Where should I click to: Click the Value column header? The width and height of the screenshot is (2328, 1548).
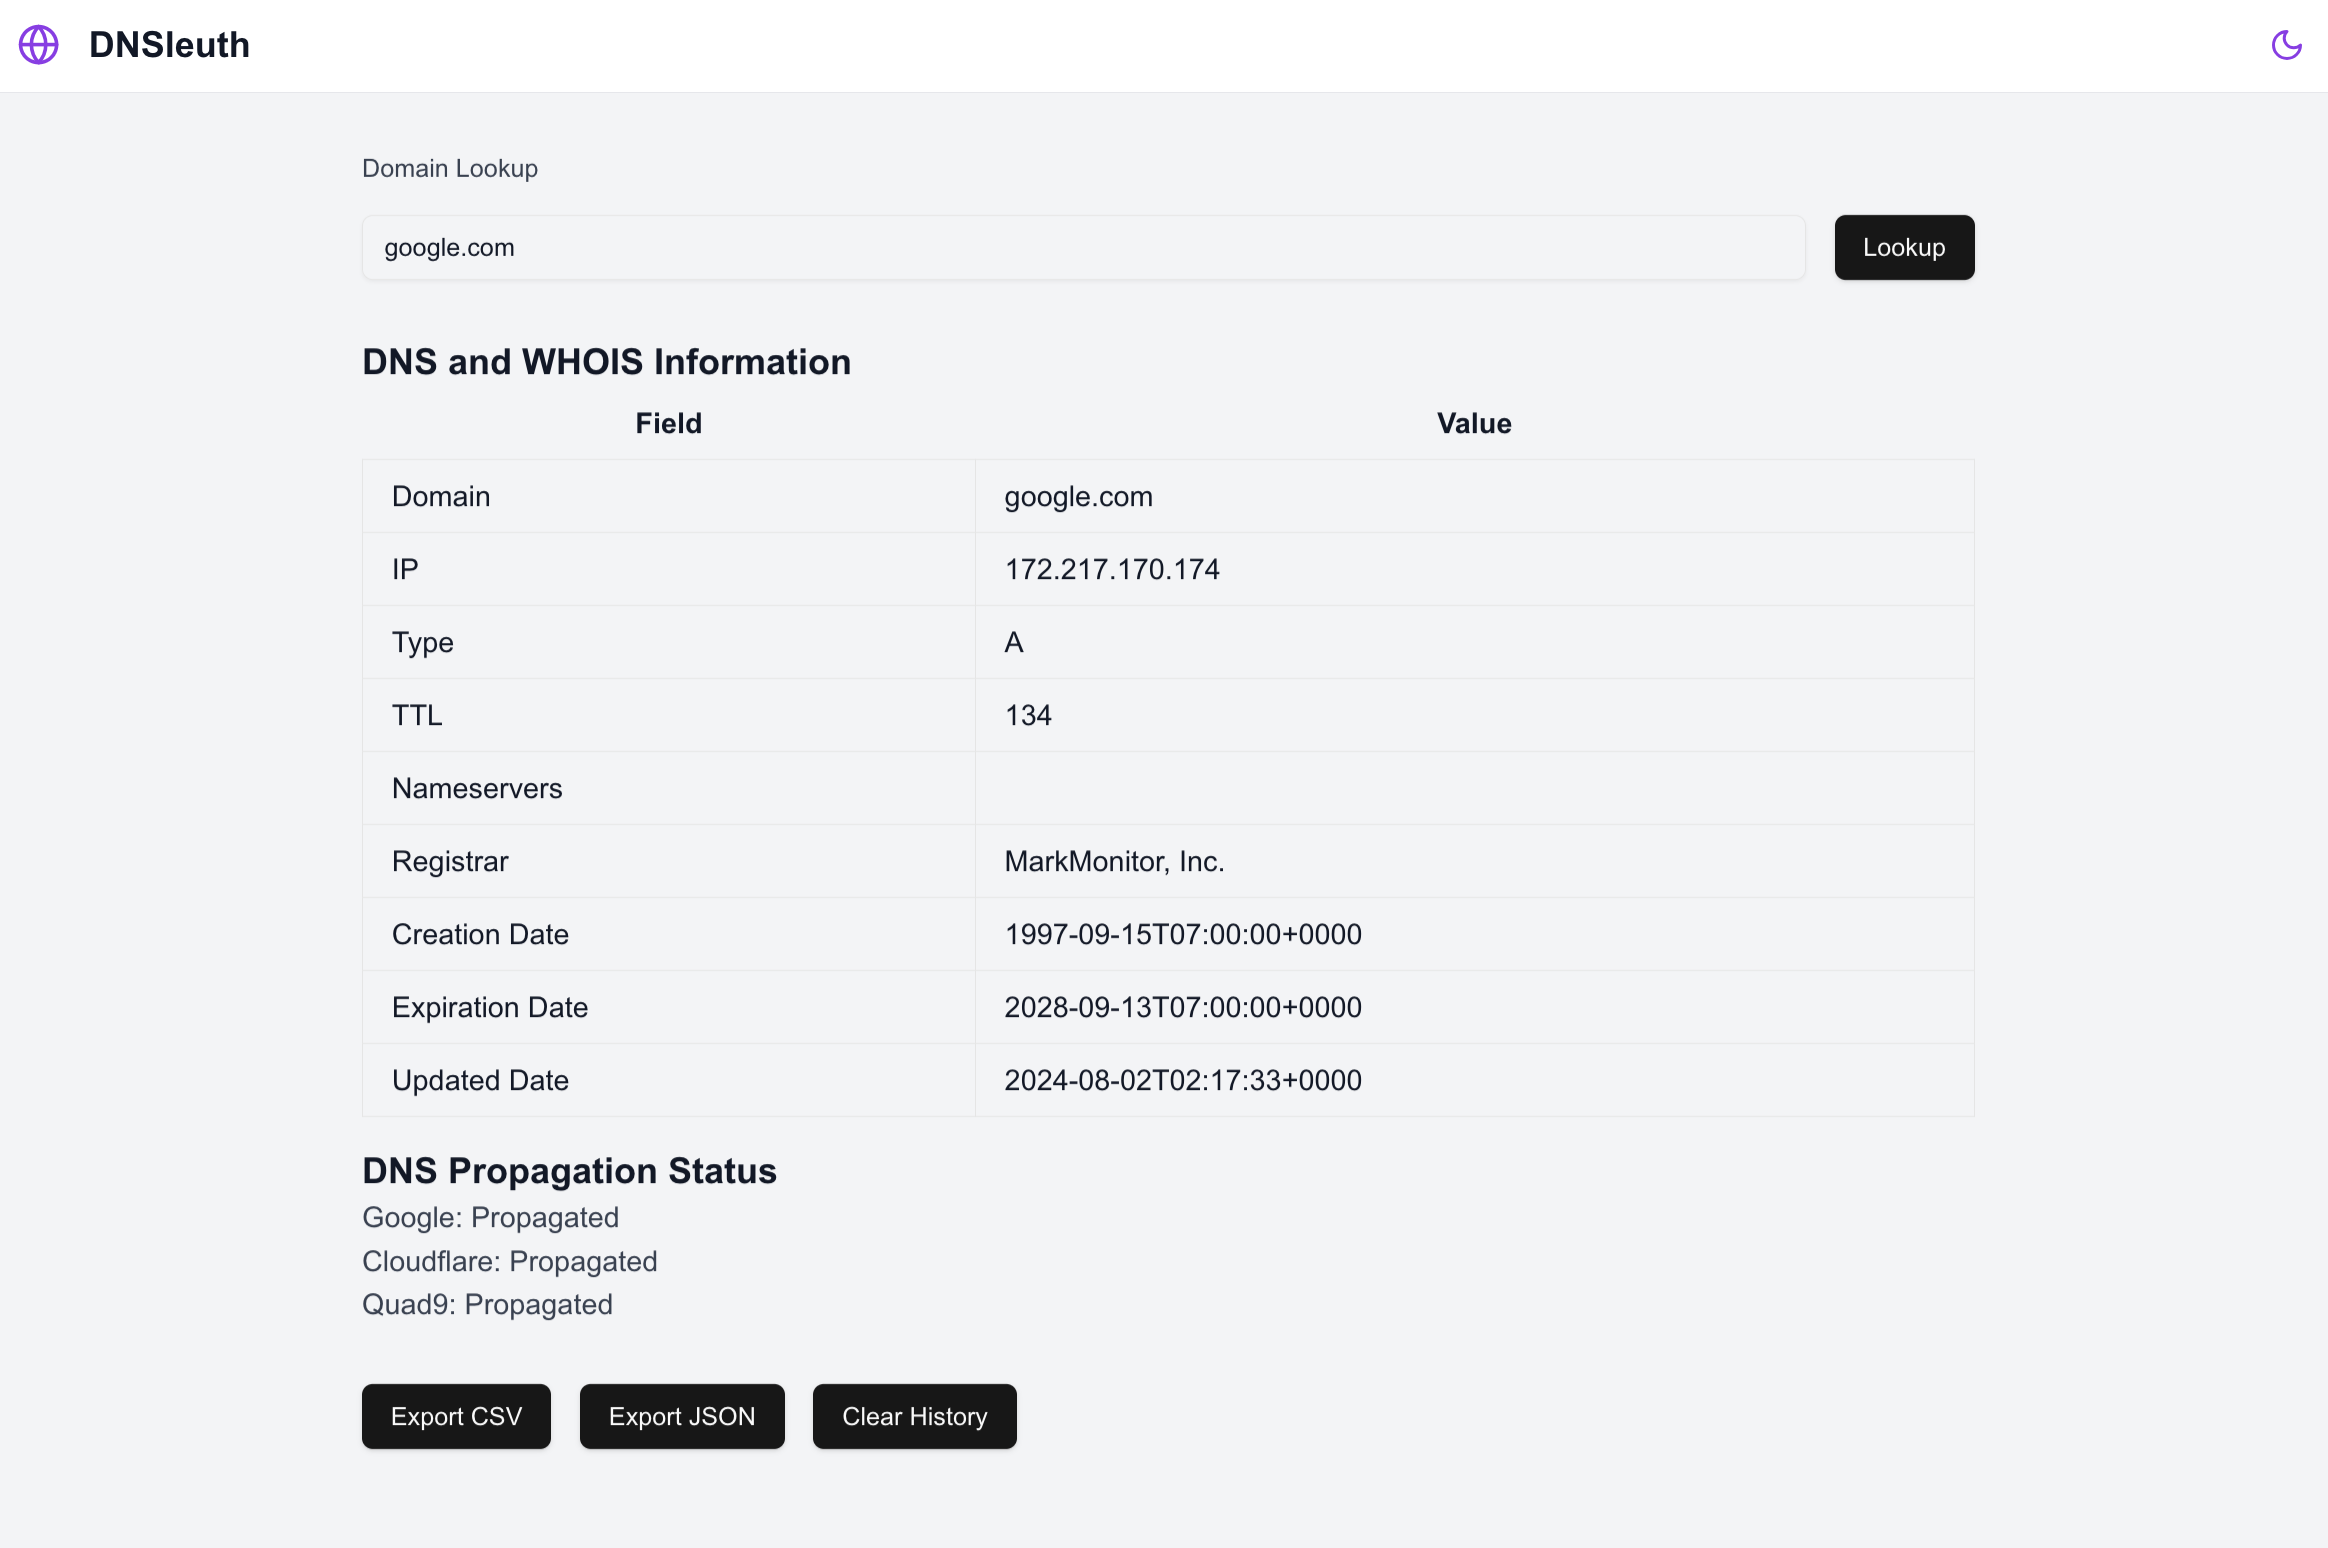[1474, 423]
